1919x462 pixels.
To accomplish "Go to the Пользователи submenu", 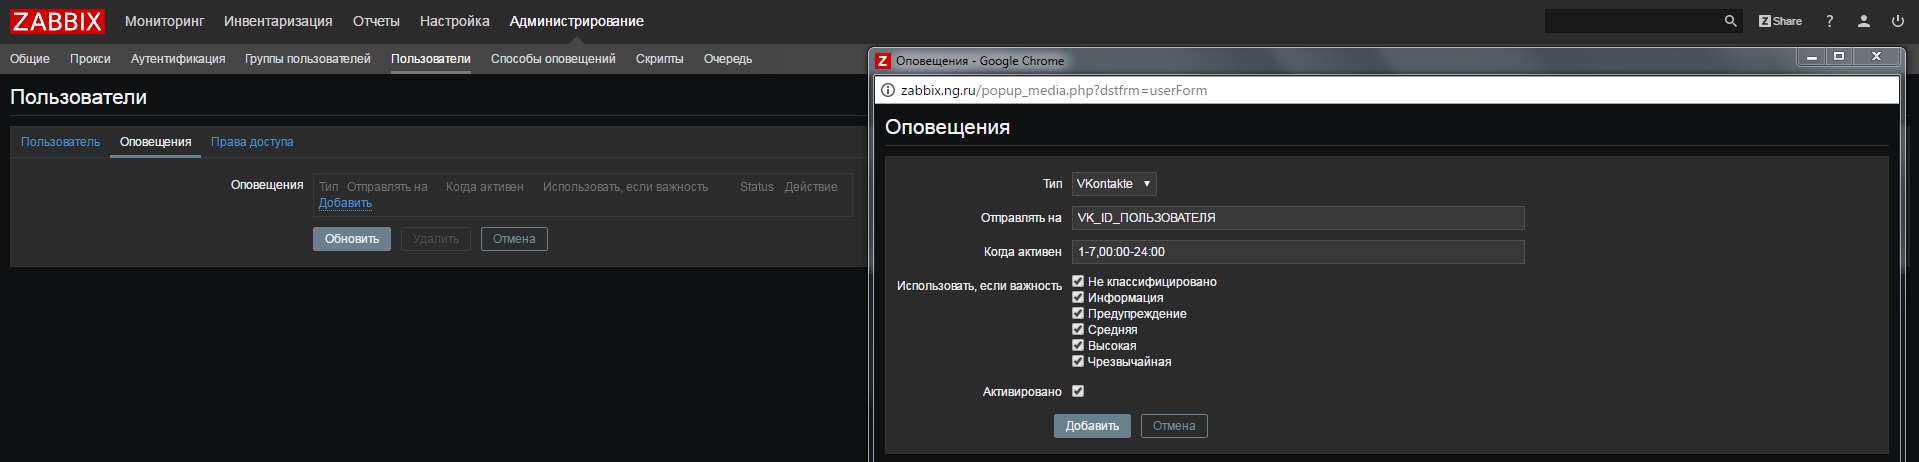I will click(x=431, y=59).
